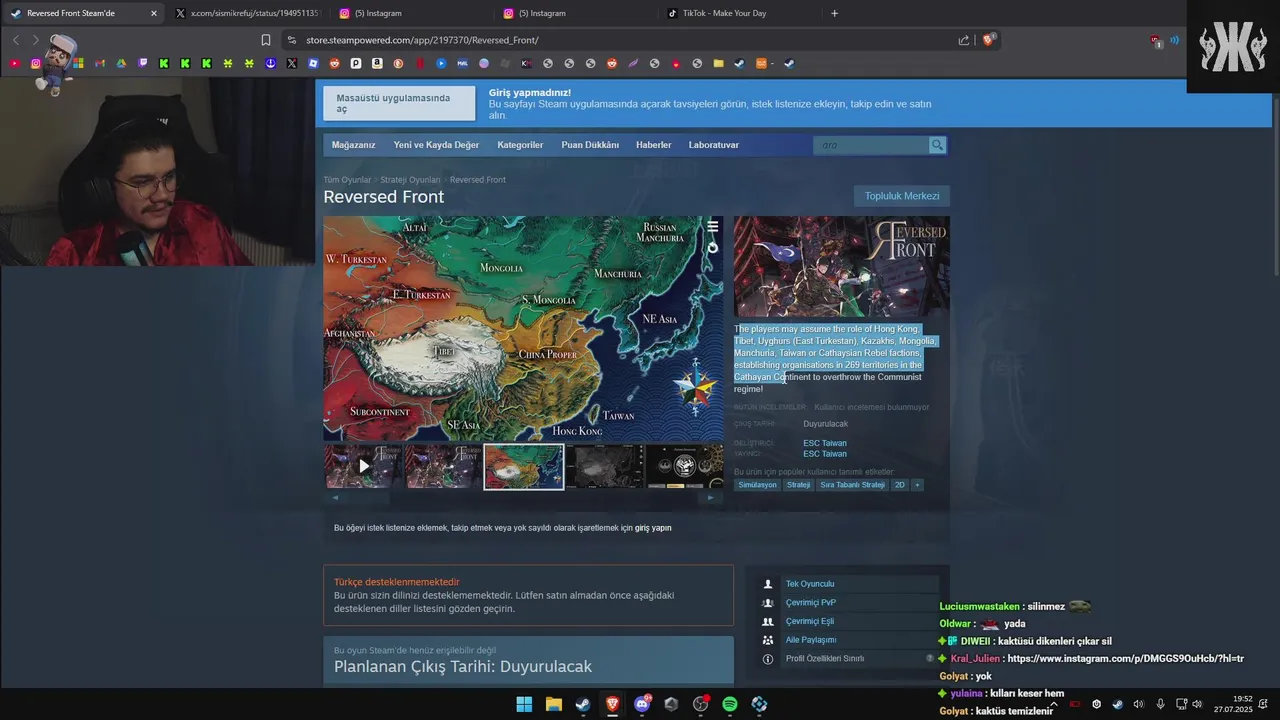This screenshot has width=1280, height=720.
Task: Open the Tüm Oyunlar breadcrumb link
Action: pos(347,180)
